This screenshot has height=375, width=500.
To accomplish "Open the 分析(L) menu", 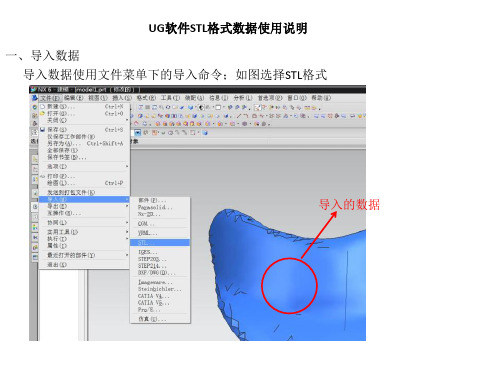I will 243,98.
